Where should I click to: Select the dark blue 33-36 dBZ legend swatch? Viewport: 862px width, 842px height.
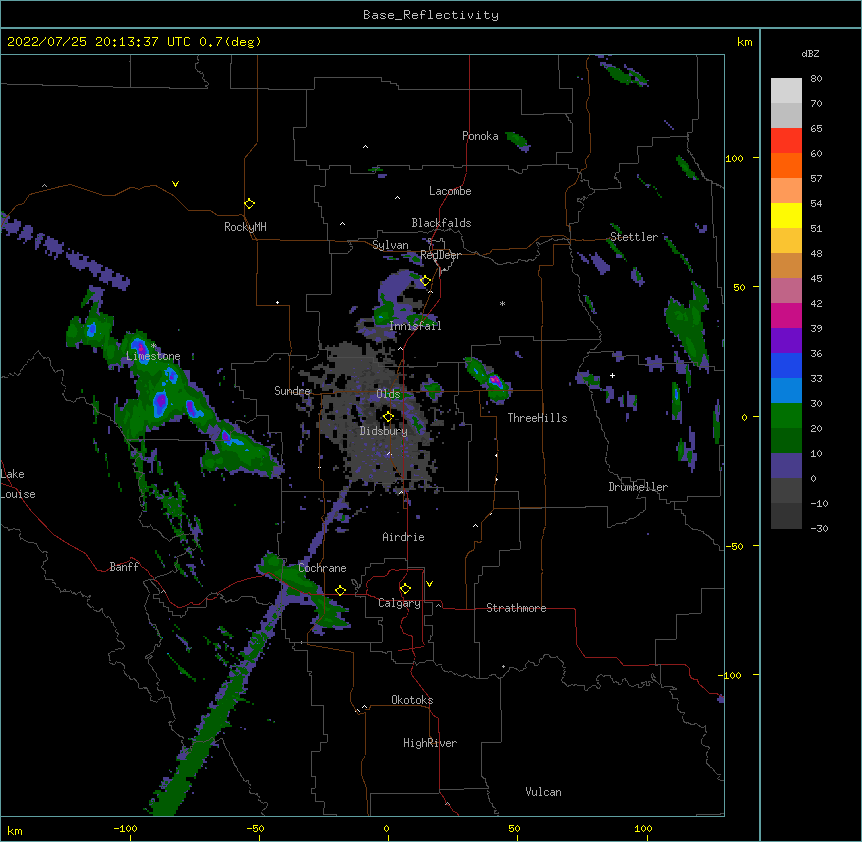tap(786, 365)
